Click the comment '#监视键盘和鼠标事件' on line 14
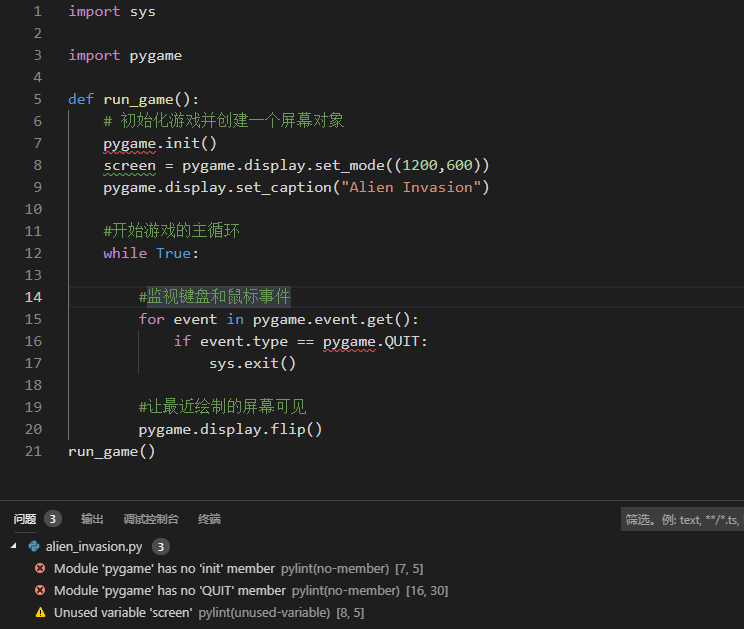 pyautogui.click(x=214, y=296)
